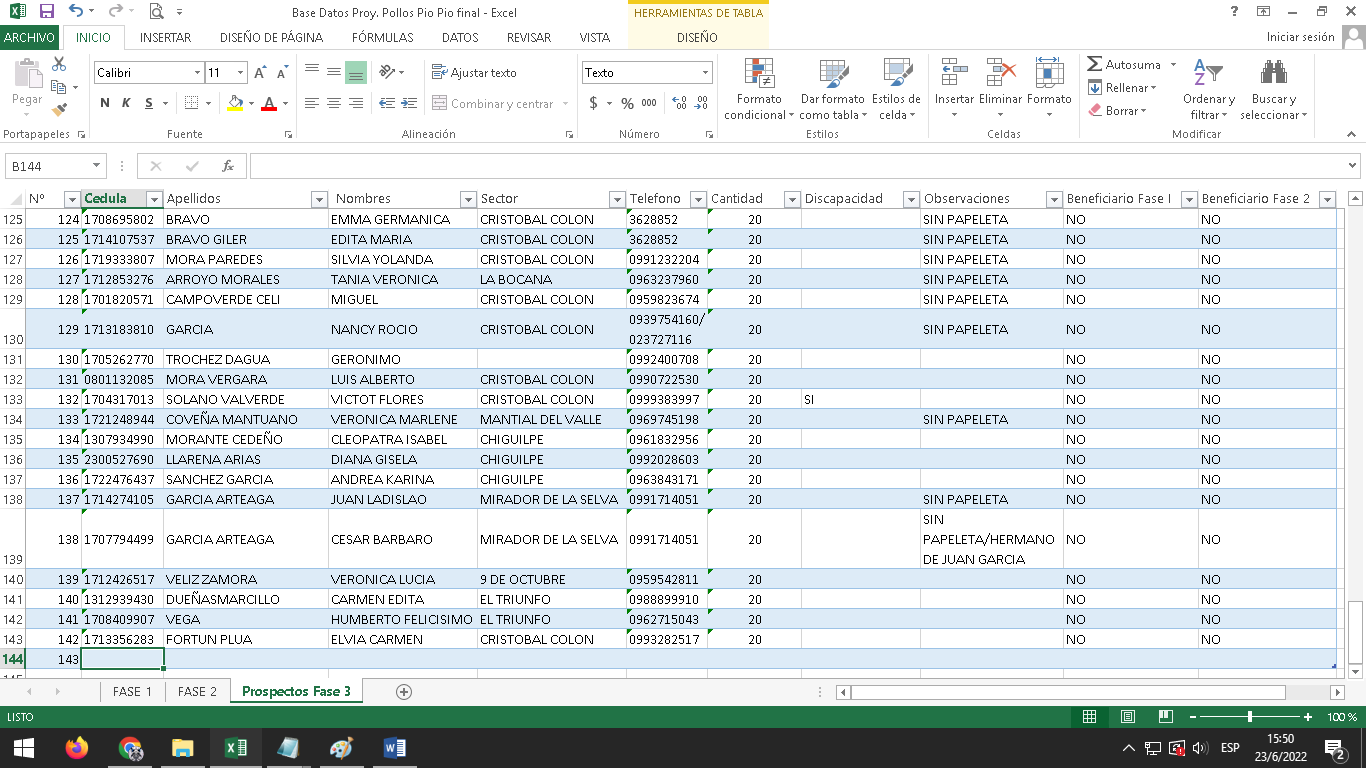Screen dimensions: 1366x768
Task: Click the Iniciar sesión link
Action: click(x=1300, y=38)
